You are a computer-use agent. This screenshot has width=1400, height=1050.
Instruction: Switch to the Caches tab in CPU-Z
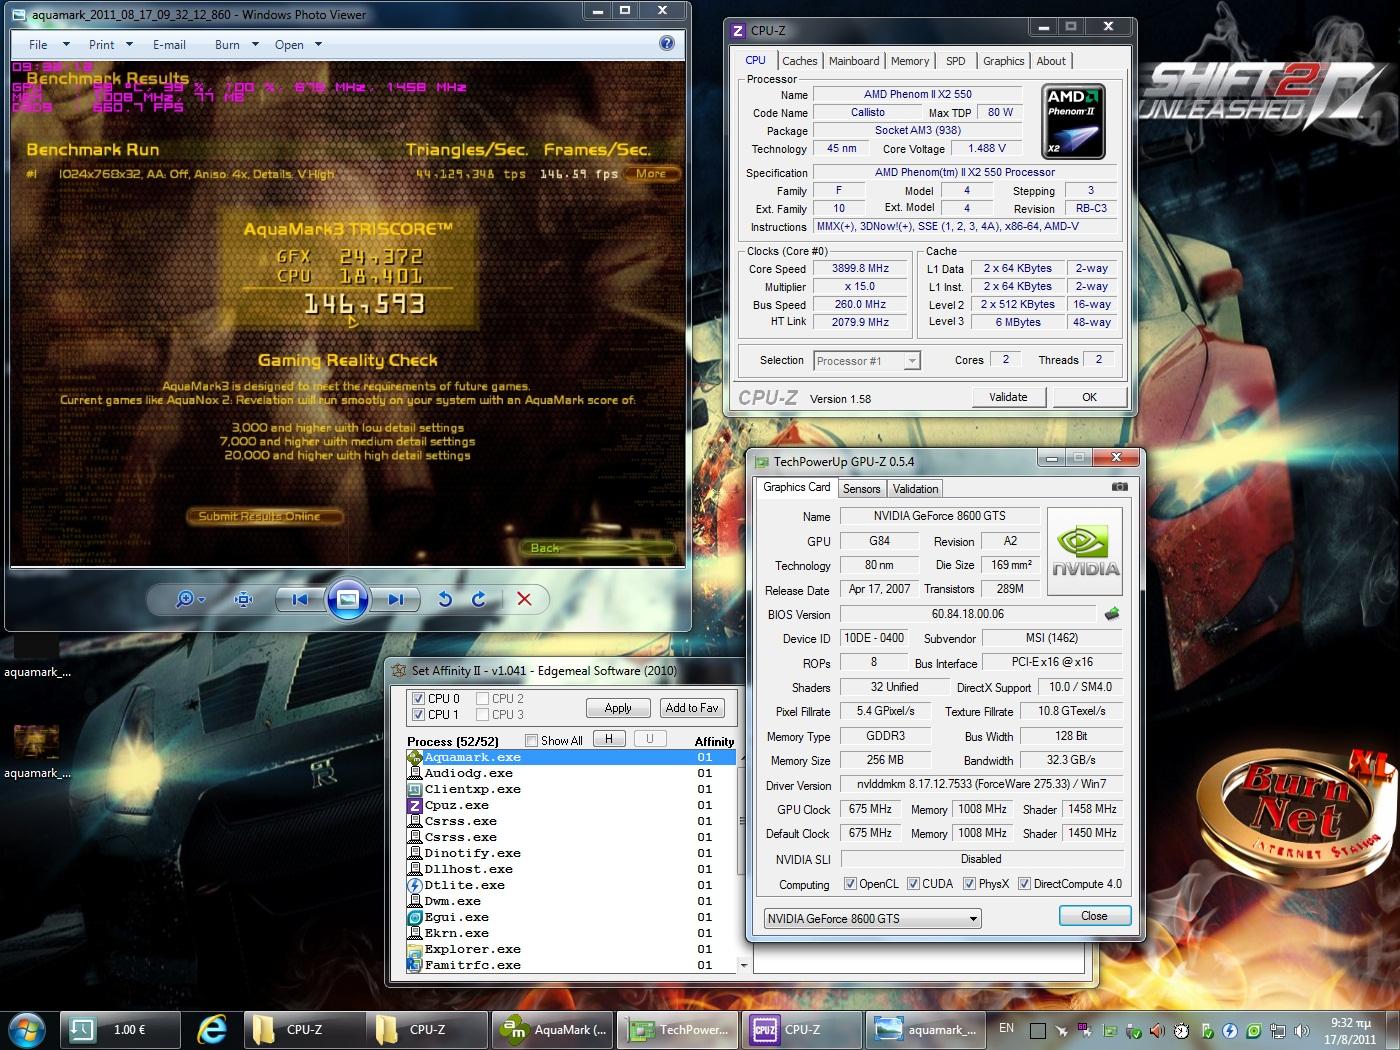(800, 61)
